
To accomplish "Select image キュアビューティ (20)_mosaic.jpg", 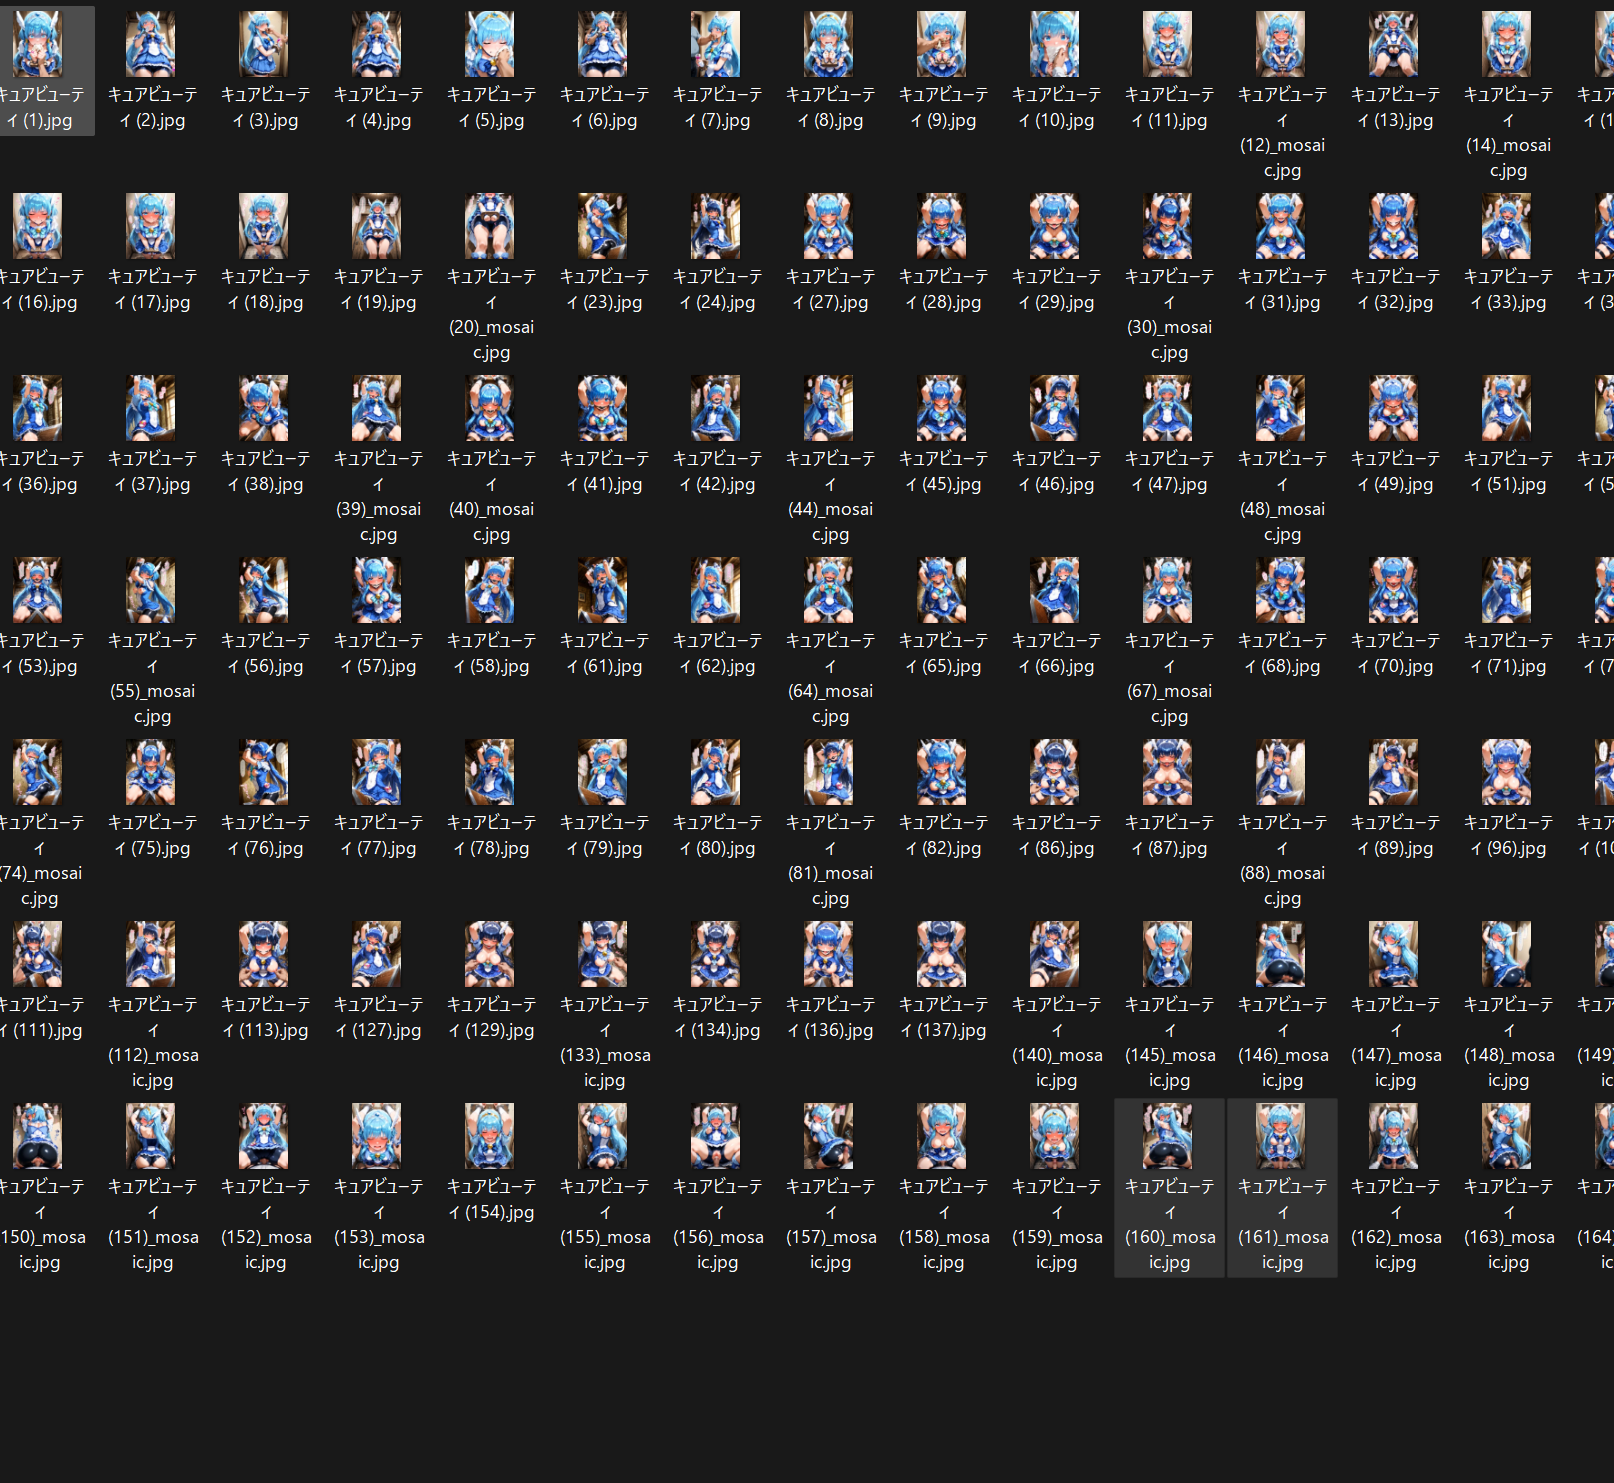I will tap(490, 278).
